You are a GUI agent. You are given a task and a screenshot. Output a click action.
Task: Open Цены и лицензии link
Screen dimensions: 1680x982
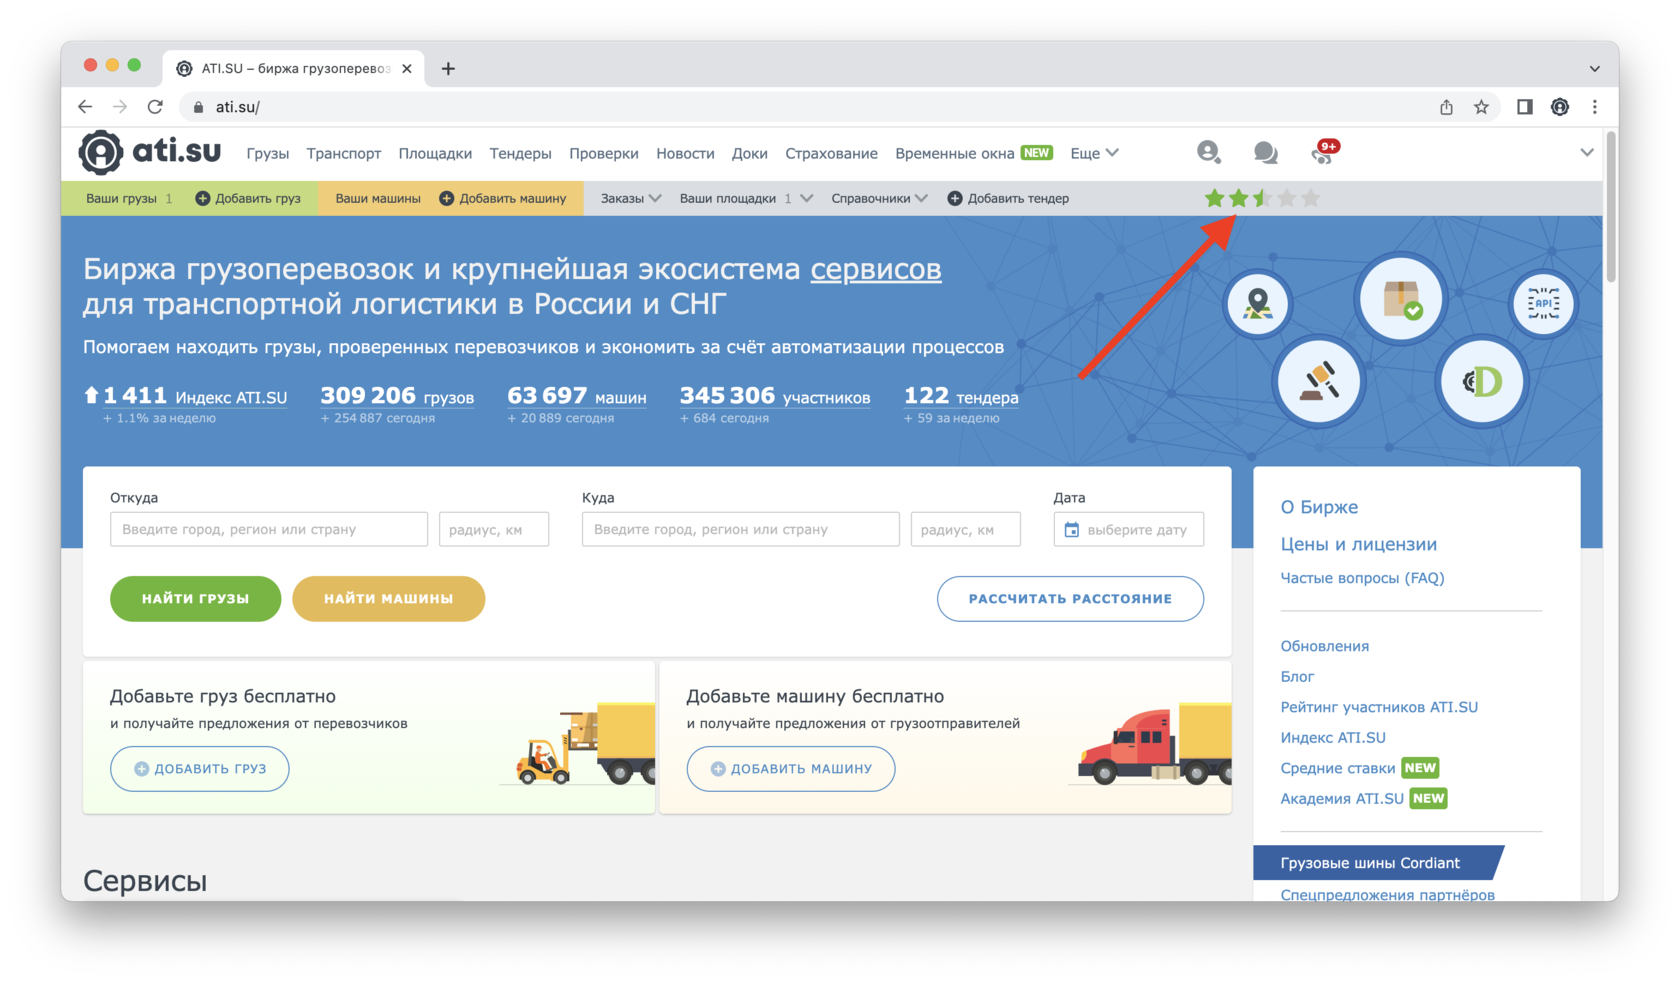pos(1358,544)
